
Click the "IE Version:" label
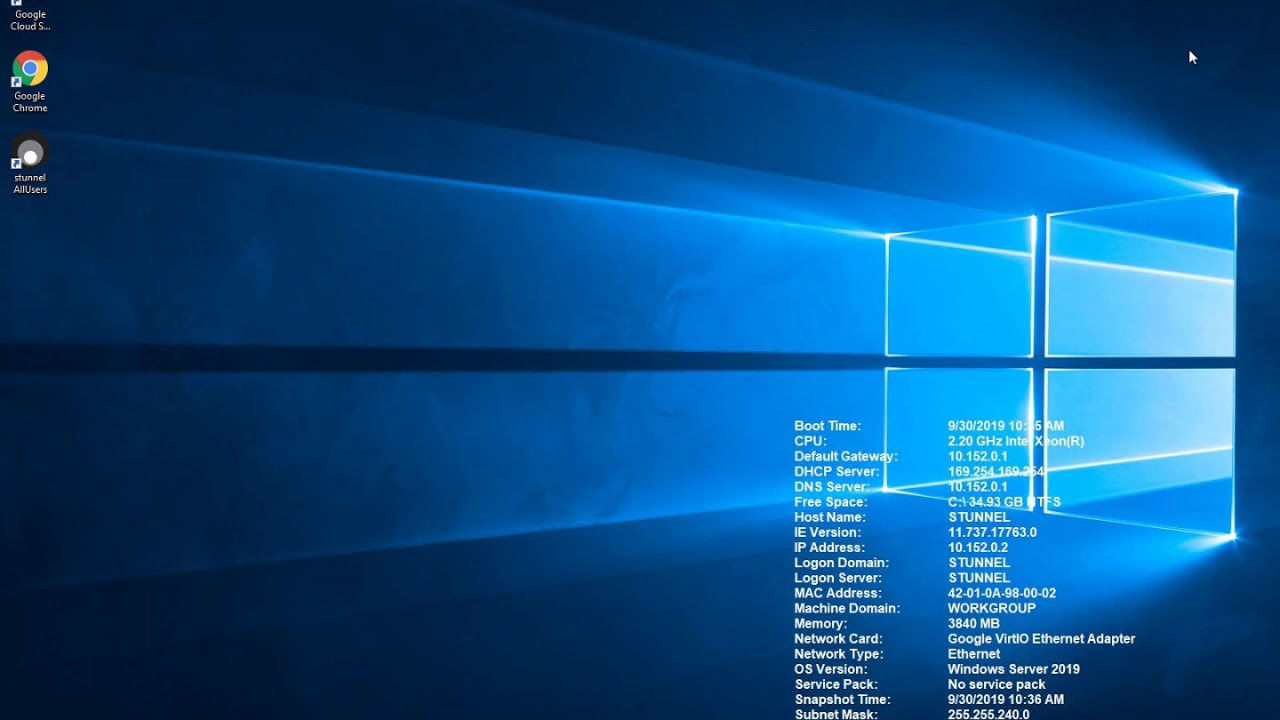(829, 532)
